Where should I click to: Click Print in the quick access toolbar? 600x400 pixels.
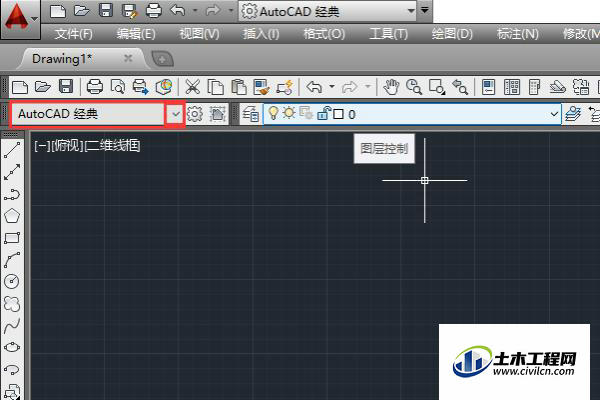tap(153, 11)
